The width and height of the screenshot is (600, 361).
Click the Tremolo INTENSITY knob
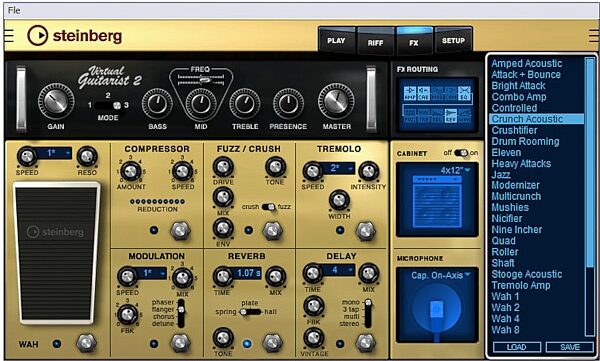coord(368,171)
